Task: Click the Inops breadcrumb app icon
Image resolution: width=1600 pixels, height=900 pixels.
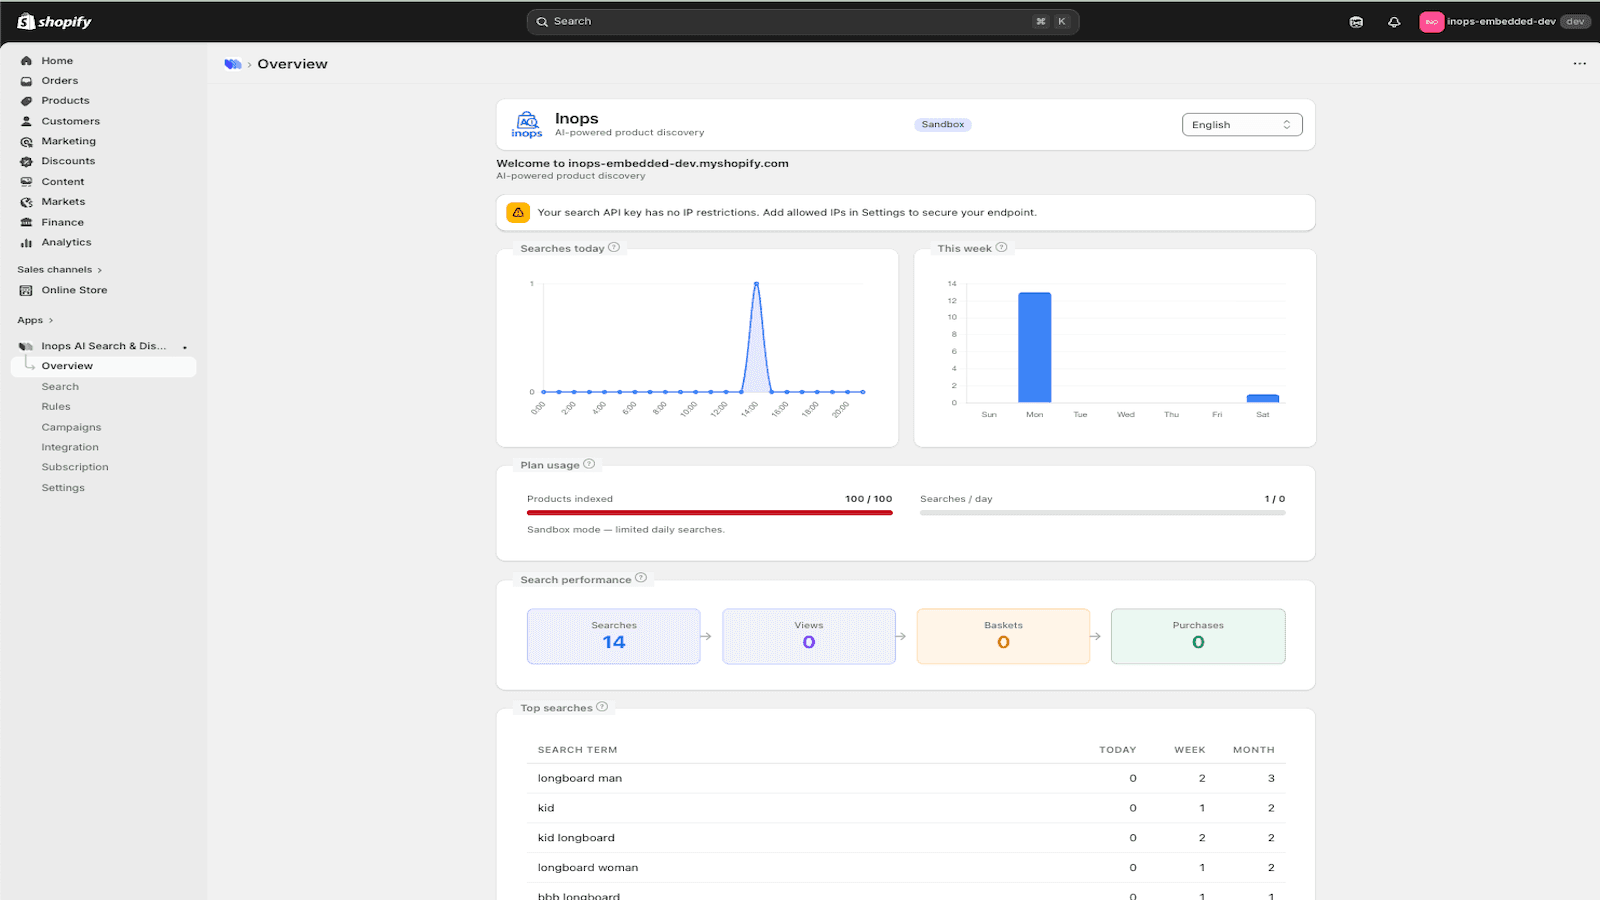Action: click(233, 64)
